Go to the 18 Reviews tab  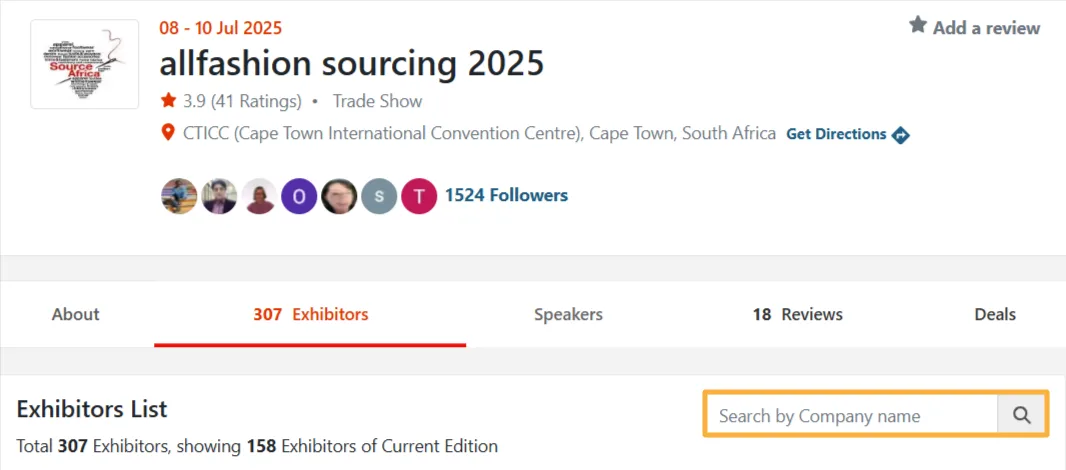797,314
